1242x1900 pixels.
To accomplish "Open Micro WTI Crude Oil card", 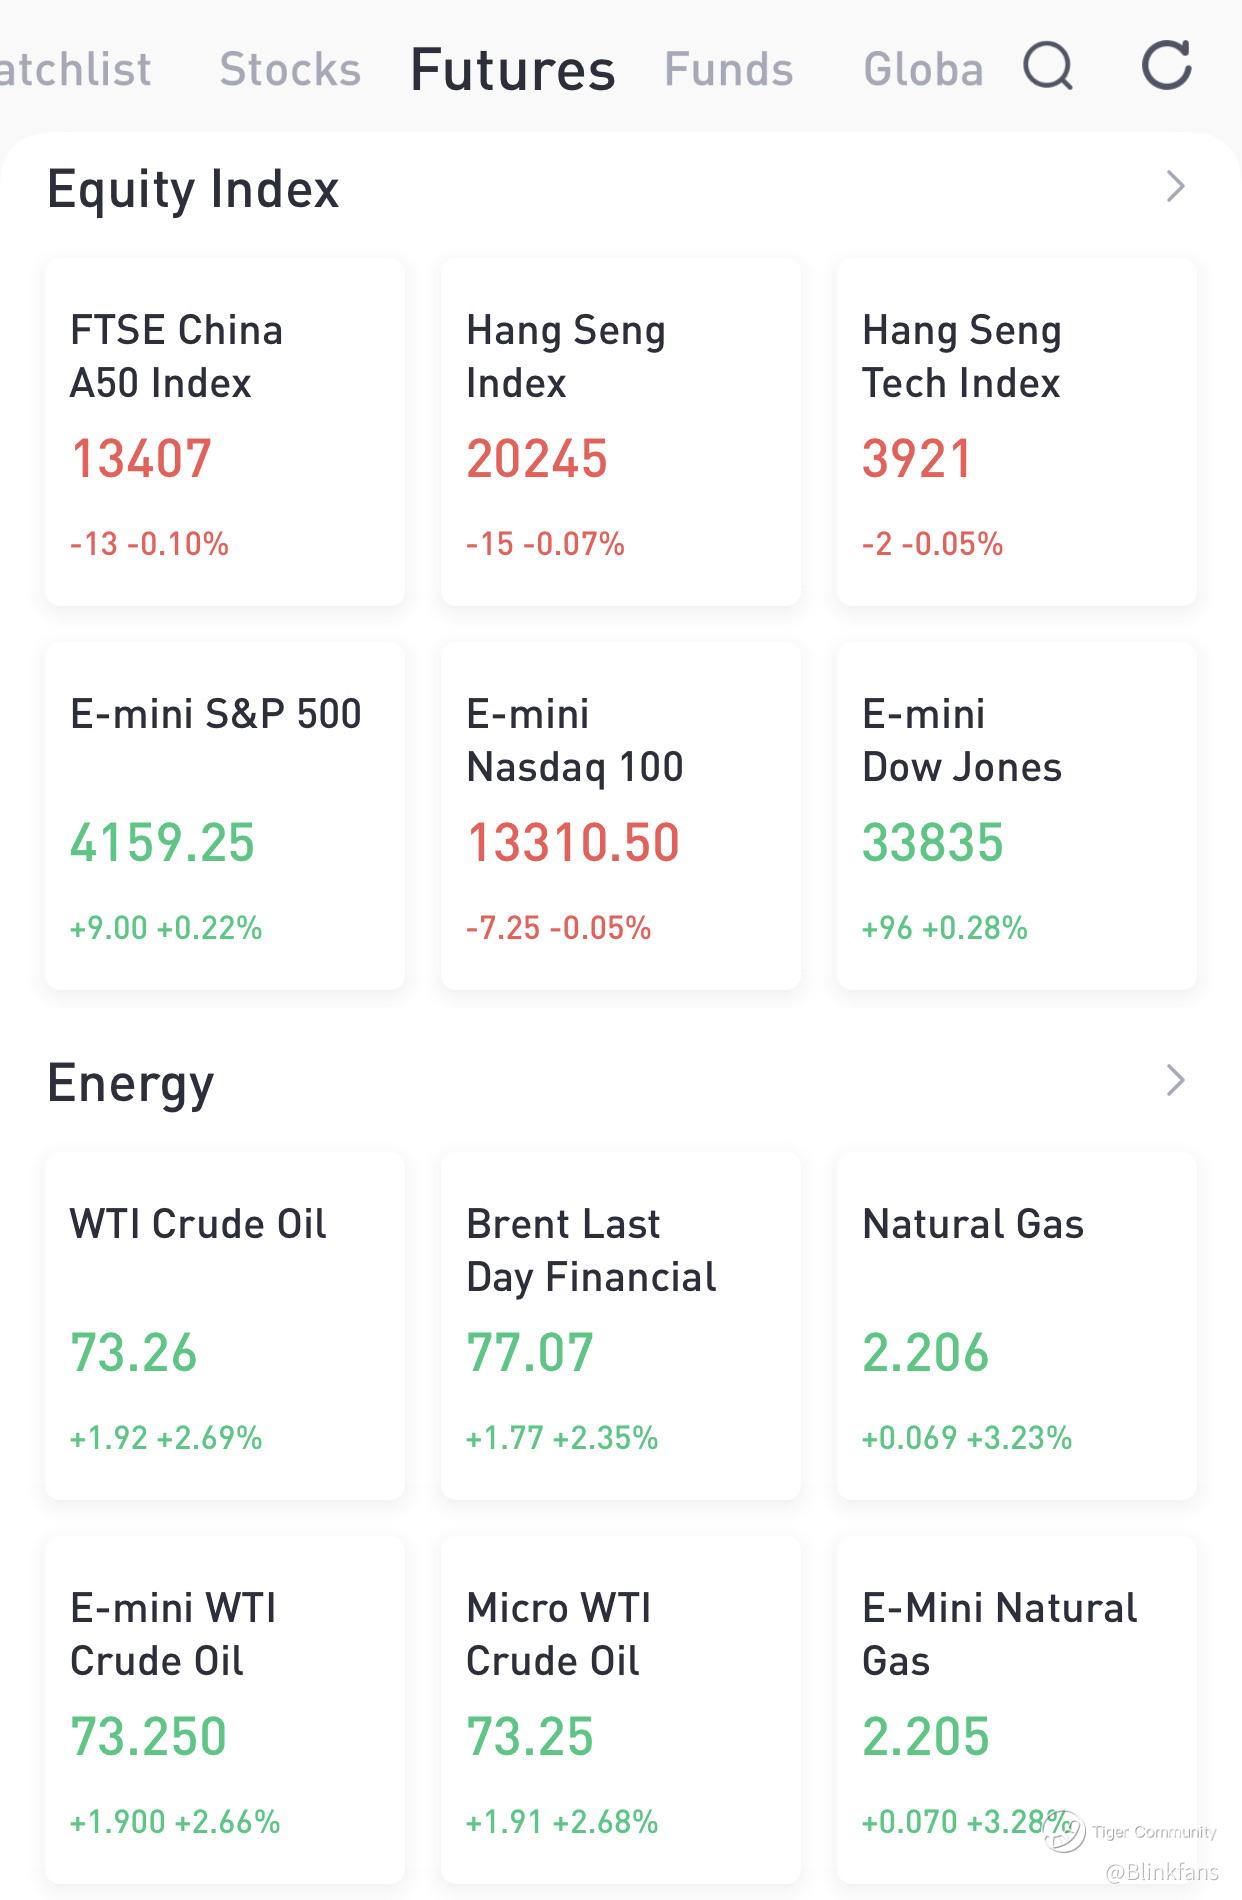I will (621, 1710).
